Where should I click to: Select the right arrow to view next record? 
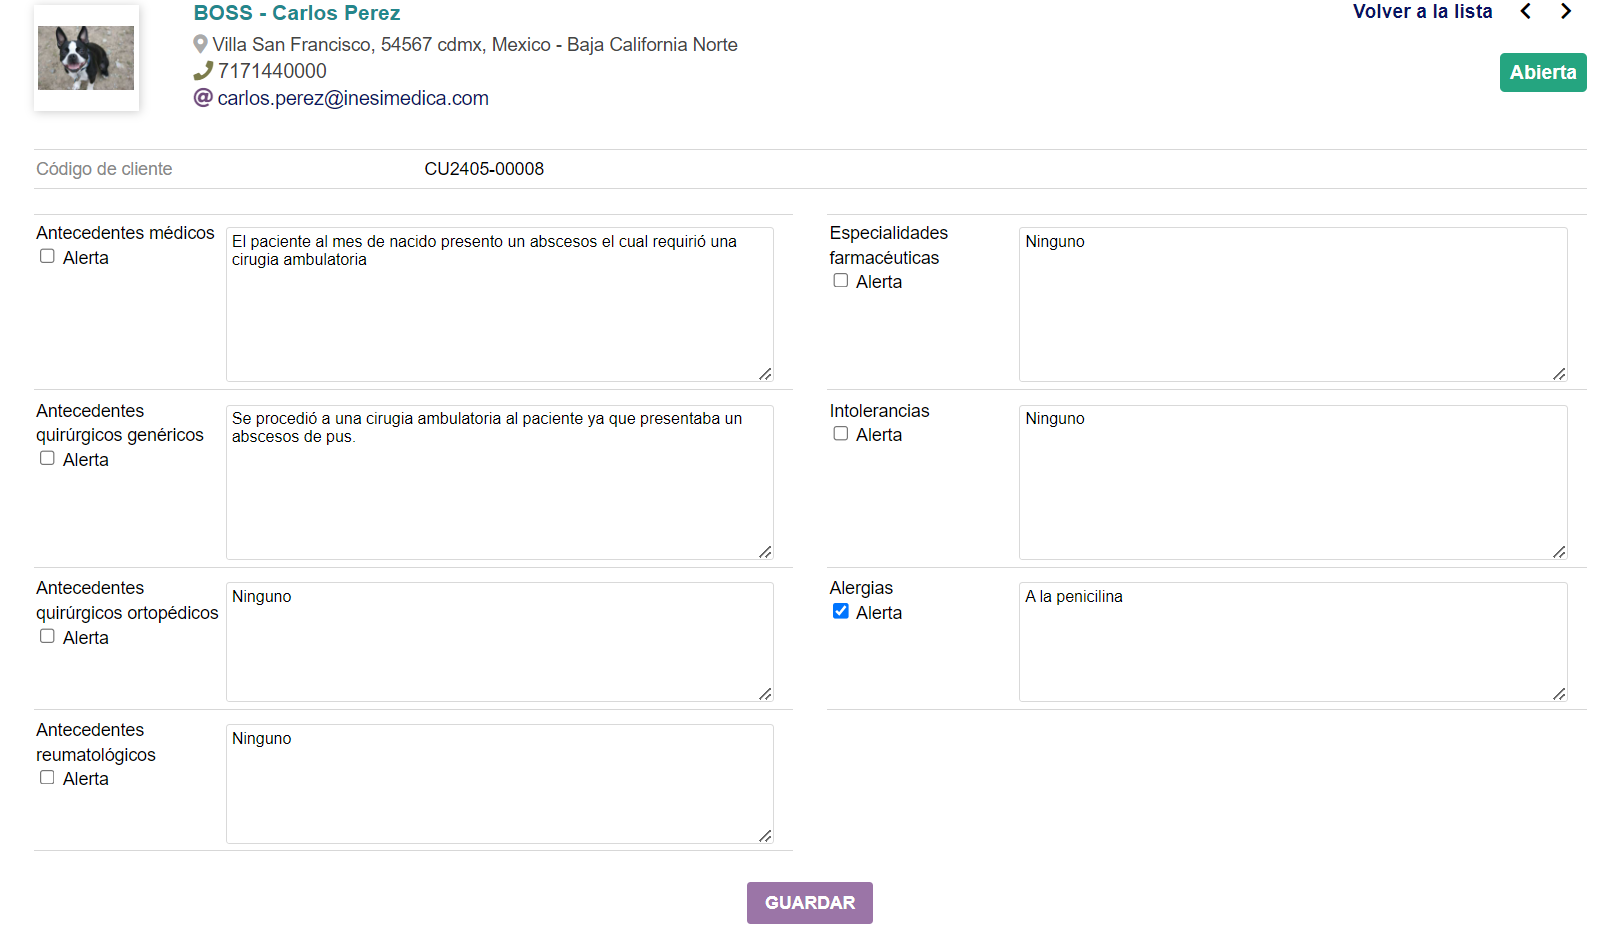coord(1566,11)
